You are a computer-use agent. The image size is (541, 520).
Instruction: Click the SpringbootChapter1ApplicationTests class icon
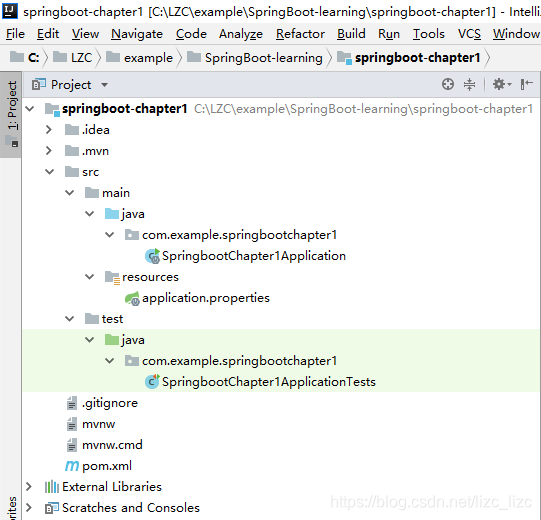[x=152, y=382]
